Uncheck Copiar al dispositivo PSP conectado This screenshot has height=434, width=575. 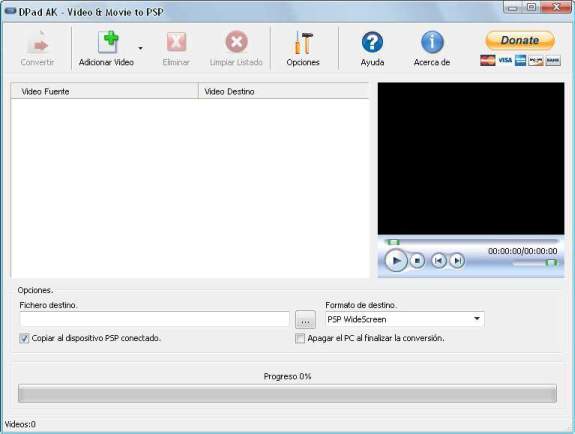coord(24,338)
